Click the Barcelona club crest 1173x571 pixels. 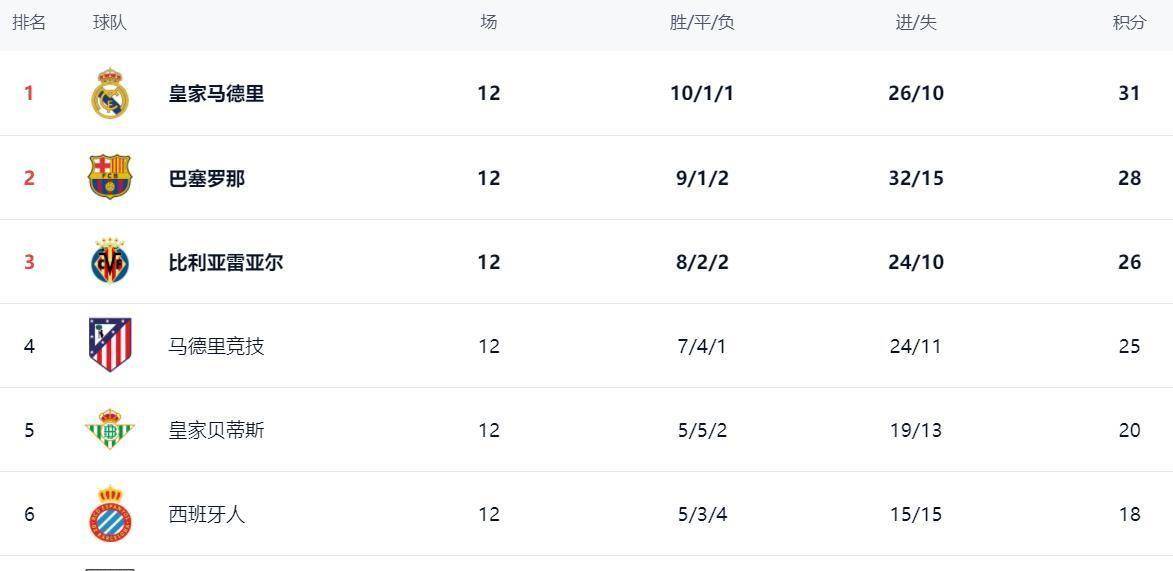coord(110,177)
